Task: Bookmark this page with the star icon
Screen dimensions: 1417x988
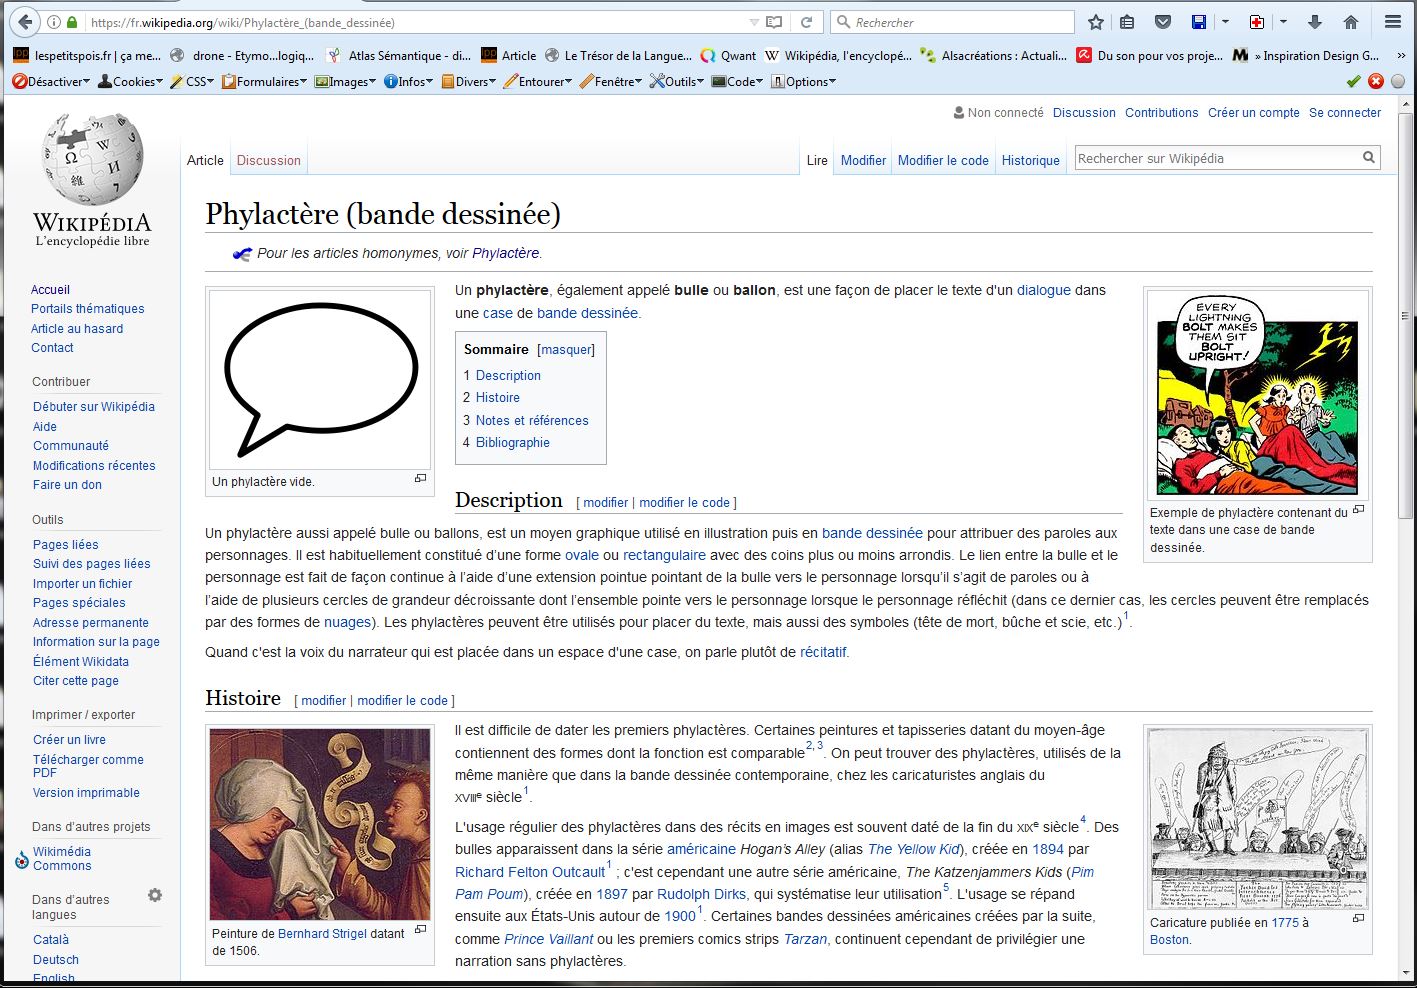Action: pyautogui.click(x=1096, y=22)
